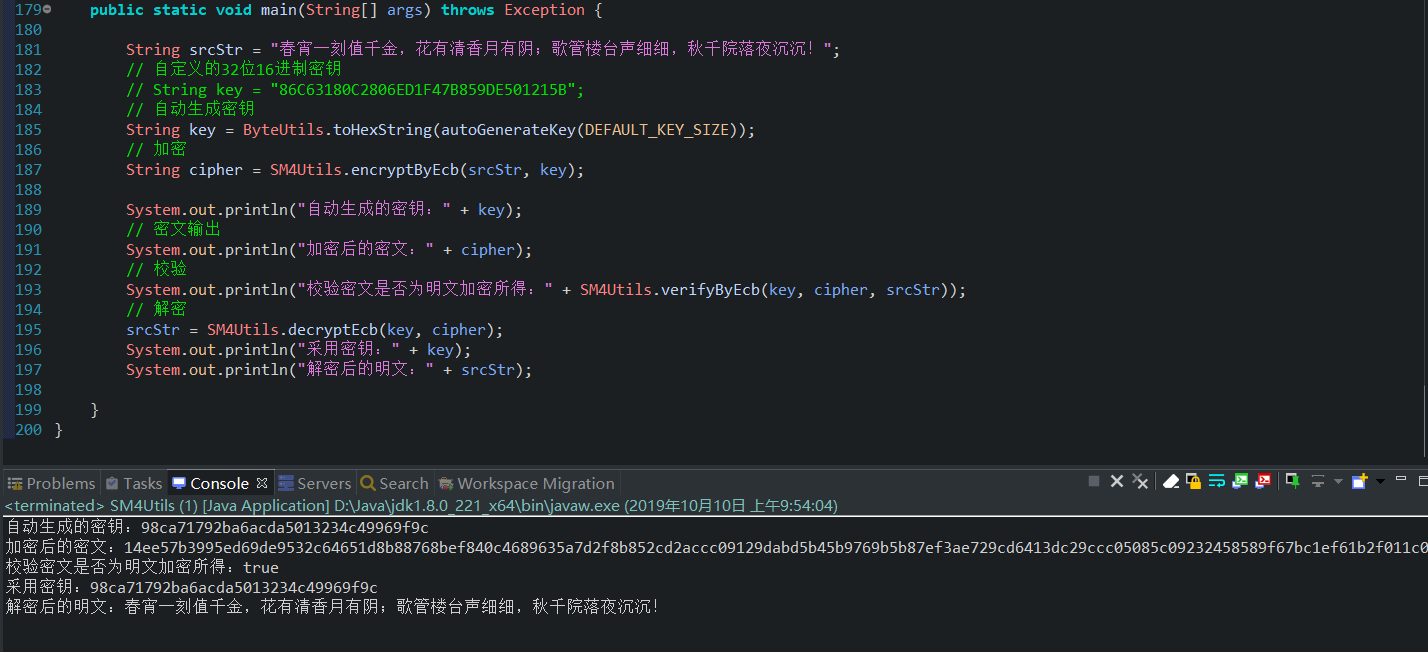Toggle show console on standard error (red icon)
1428x652 pixels.
point(1263,481)
